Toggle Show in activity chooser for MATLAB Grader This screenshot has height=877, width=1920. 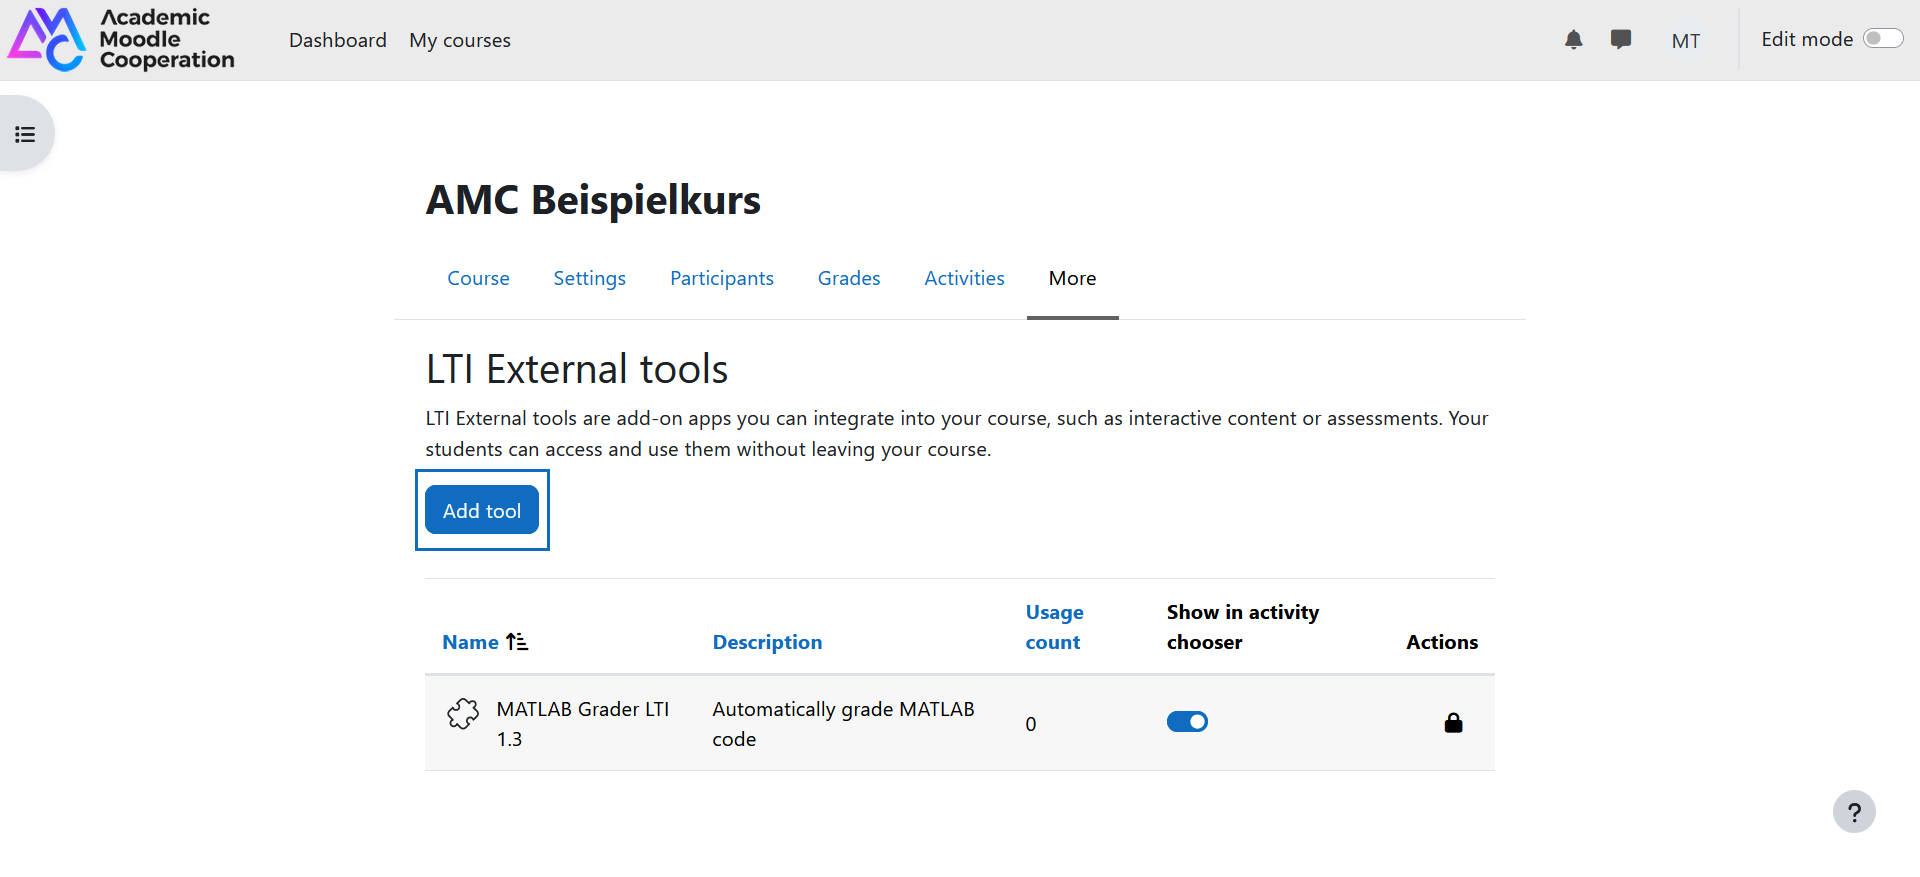1187,722
